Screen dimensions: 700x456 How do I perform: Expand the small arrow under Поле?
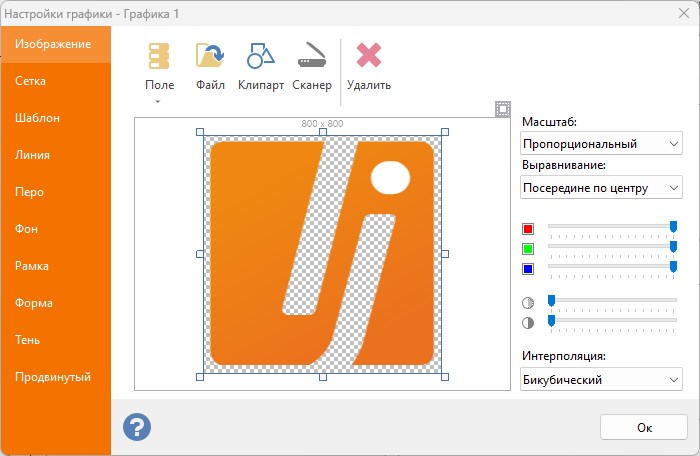[x=157, y=102]
